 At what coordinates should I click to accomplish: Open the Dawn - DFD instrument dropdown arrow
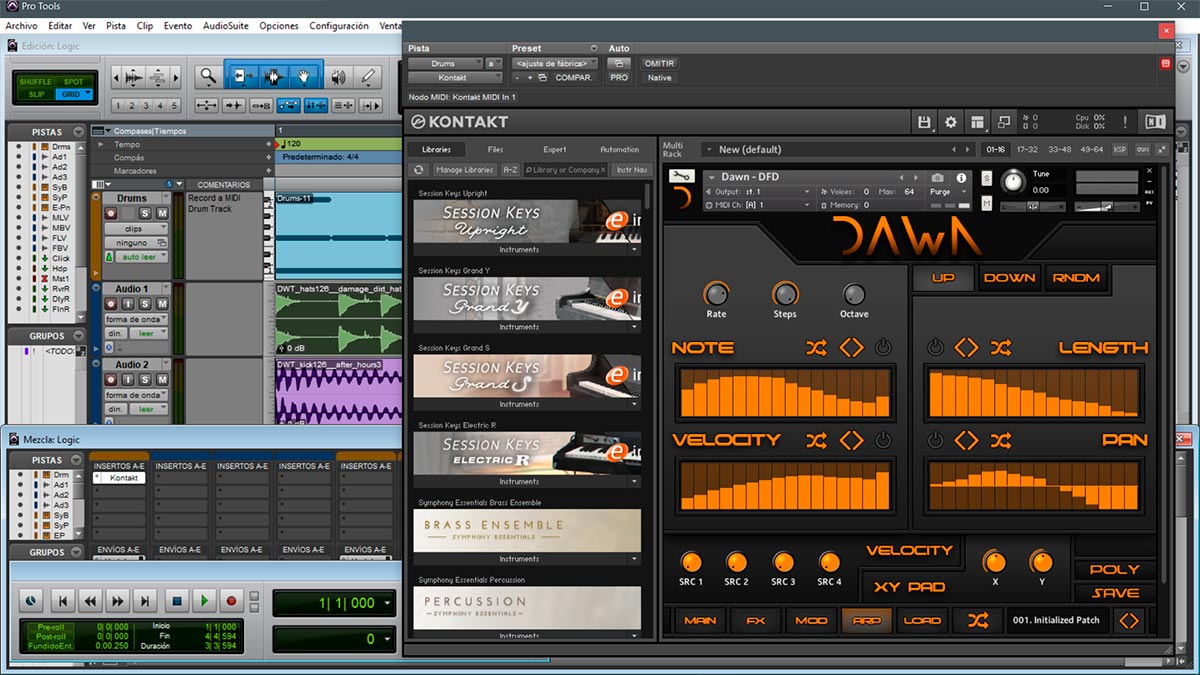[710, 177]
